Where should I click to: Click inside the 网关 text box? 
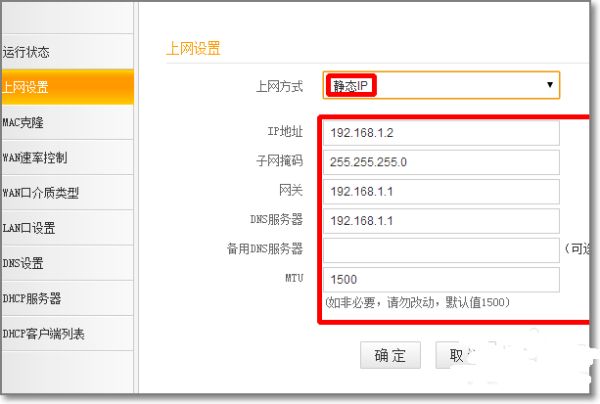(441, 191)
